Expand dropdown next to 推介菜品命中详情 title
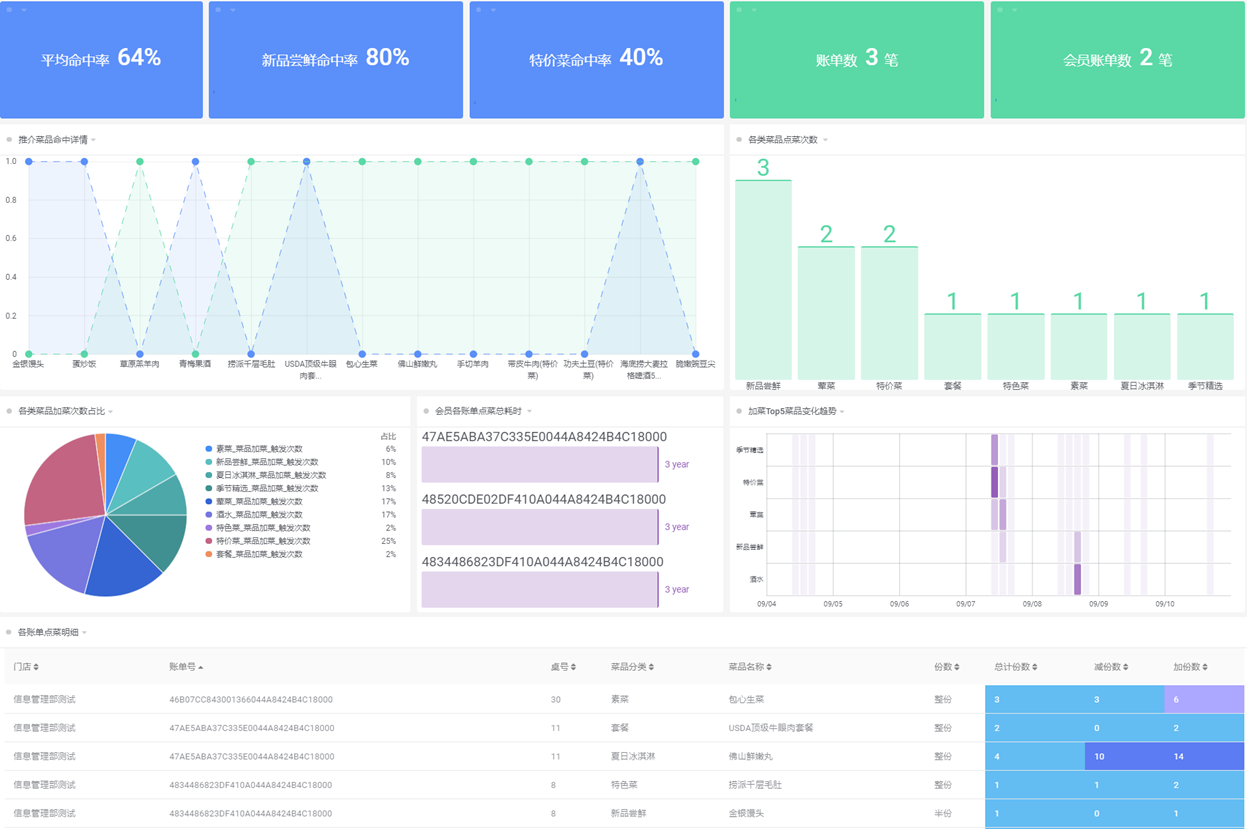1247x829 pixels. click(94, 140)
